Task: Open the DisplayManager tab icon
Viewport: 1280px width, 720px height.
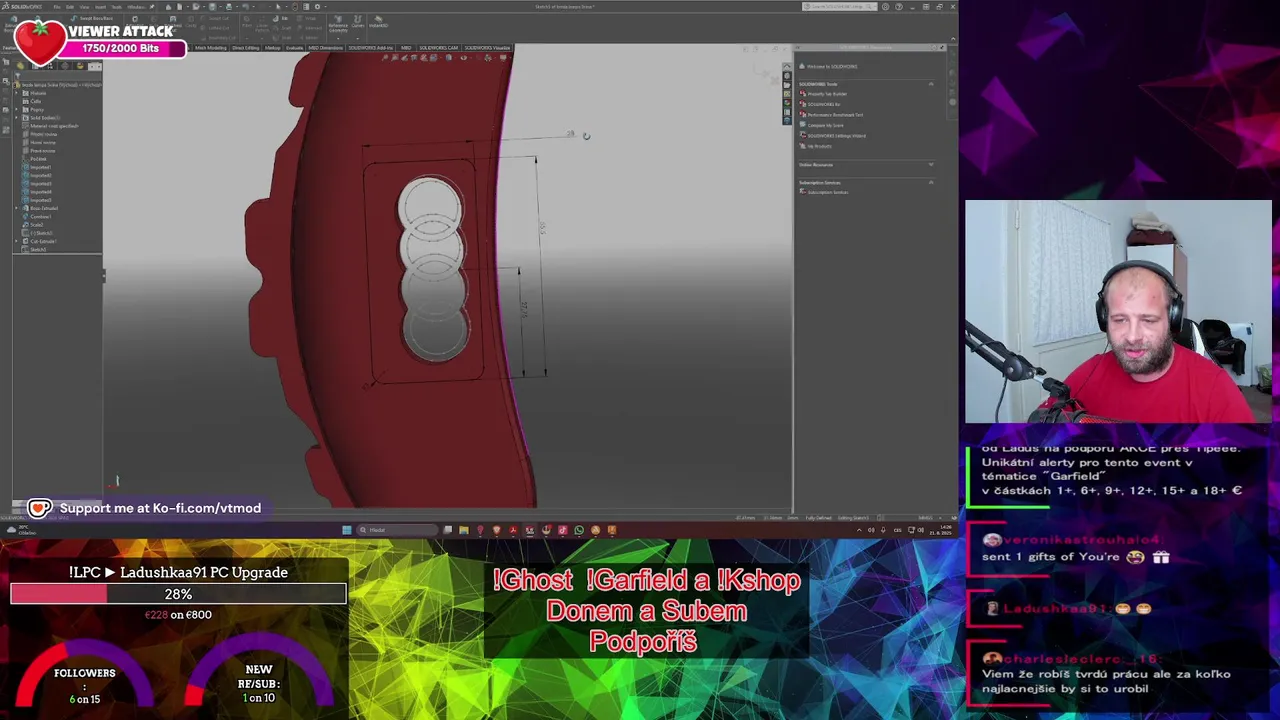Action: click(80, 66)
